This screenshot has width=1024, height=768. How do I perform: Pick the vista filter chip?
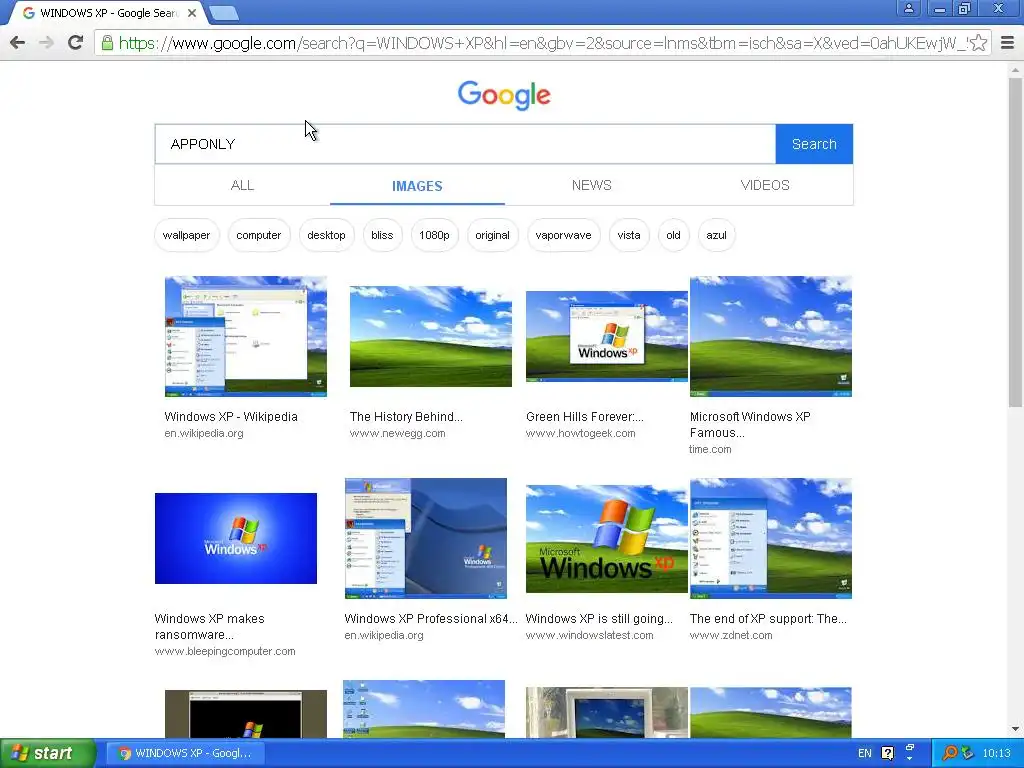coord(629,235)
